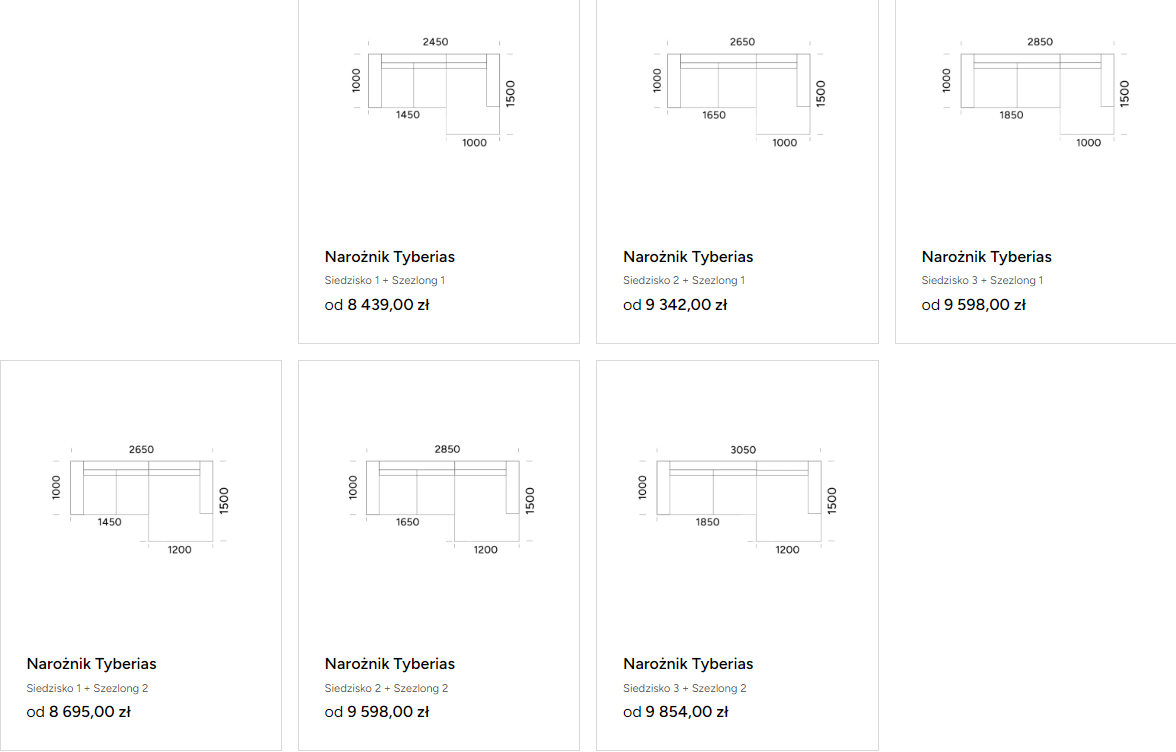Image resolution: width=1176 pixels, height=752 pixels.
Task: Open Narożnik Tyberias title priced 8 439,00 zł
Action: [x=389, y=257]
